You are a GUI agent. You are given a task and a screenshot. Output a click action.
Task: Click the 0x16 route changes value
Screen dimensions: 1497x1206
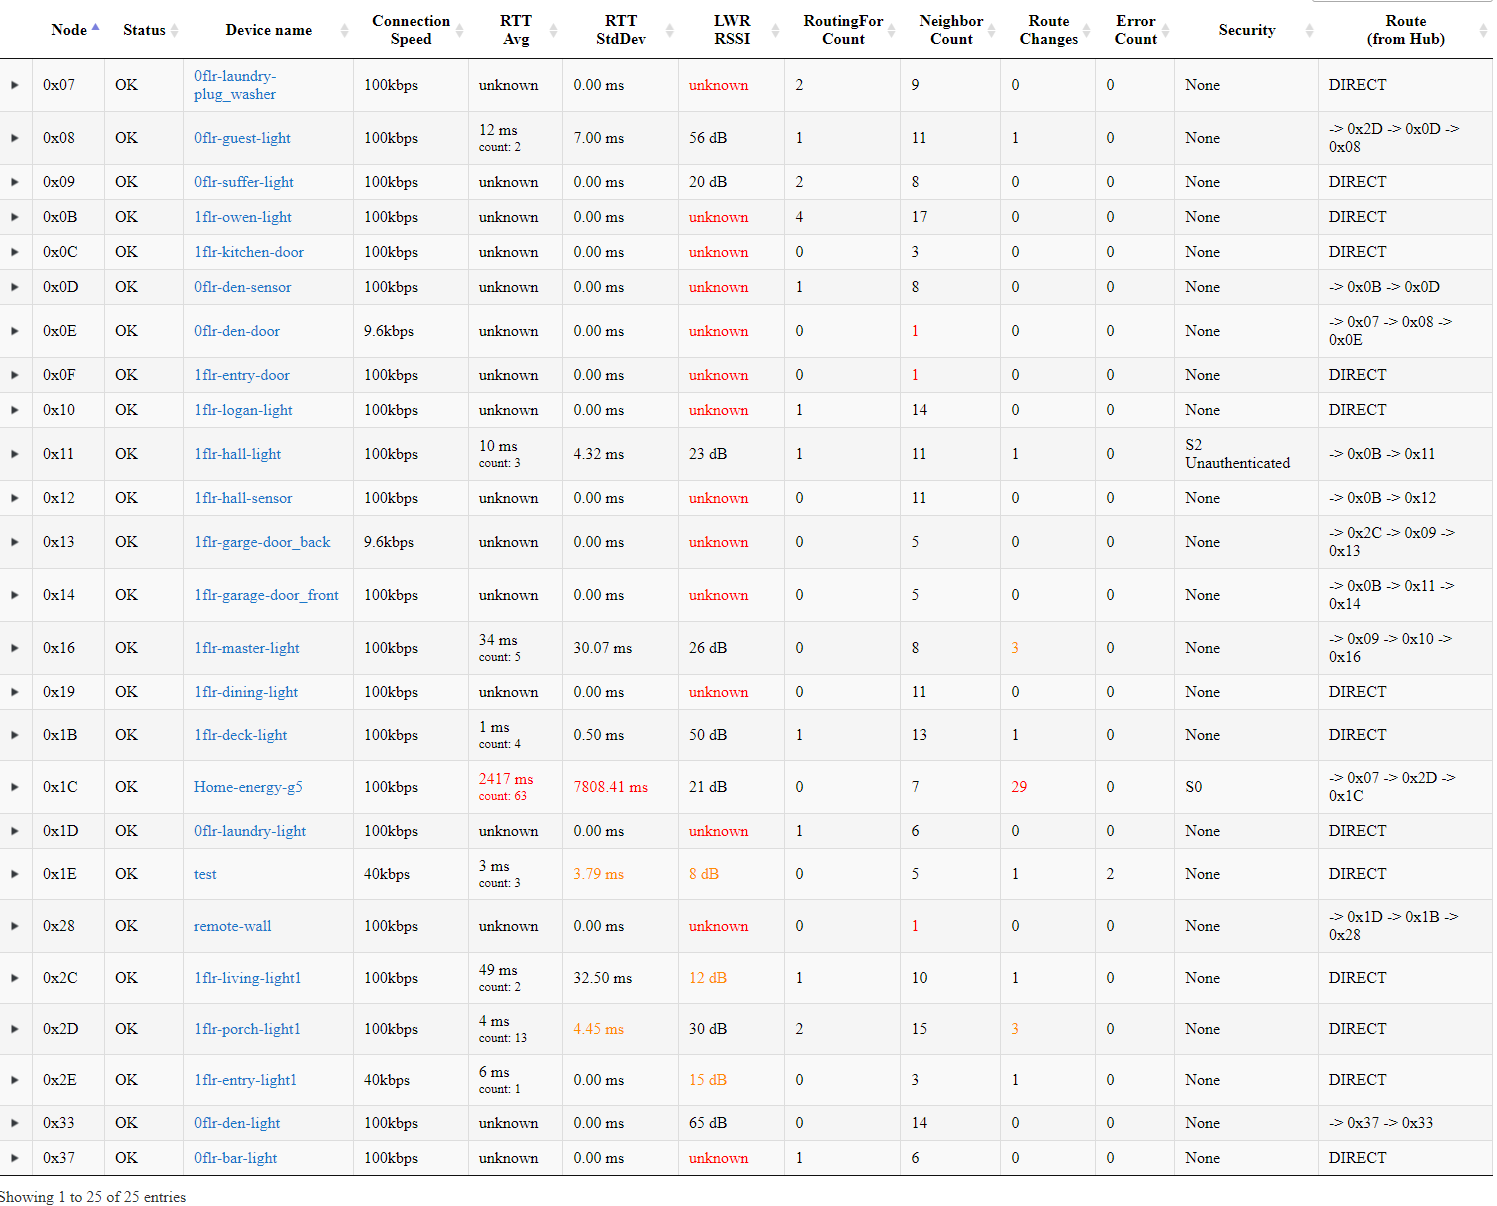point(1015,648)
